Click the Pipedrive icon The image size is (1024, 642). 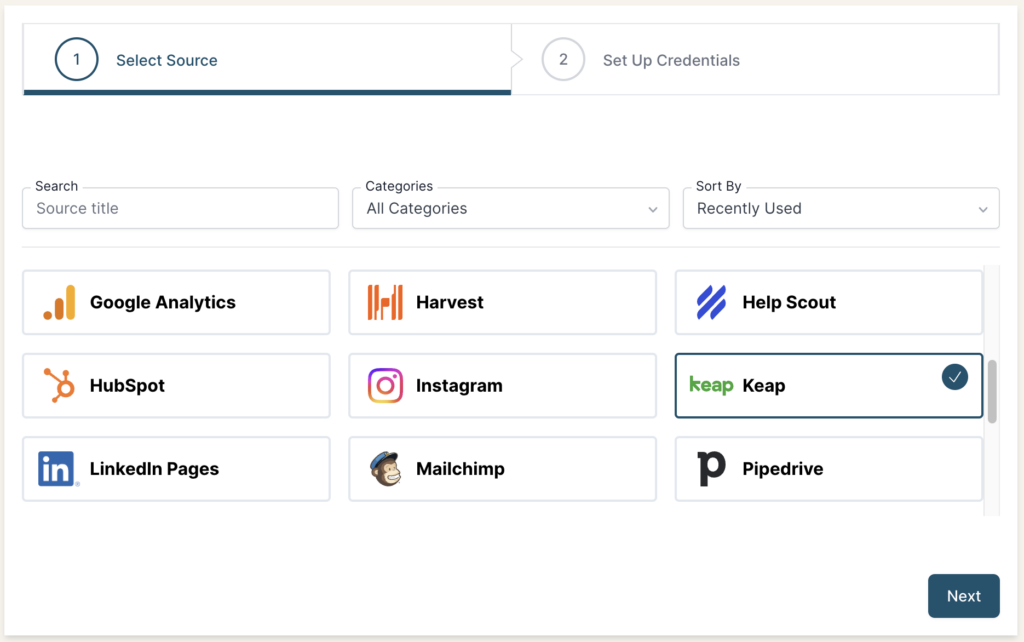[713, 468]
